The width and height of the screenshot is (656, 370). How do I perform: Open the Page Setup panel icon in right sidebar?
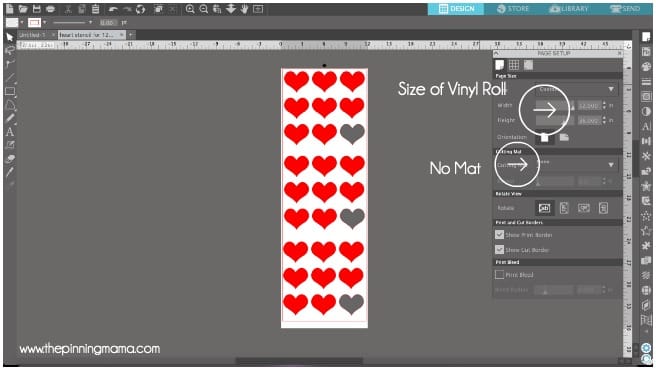(646, 37)
